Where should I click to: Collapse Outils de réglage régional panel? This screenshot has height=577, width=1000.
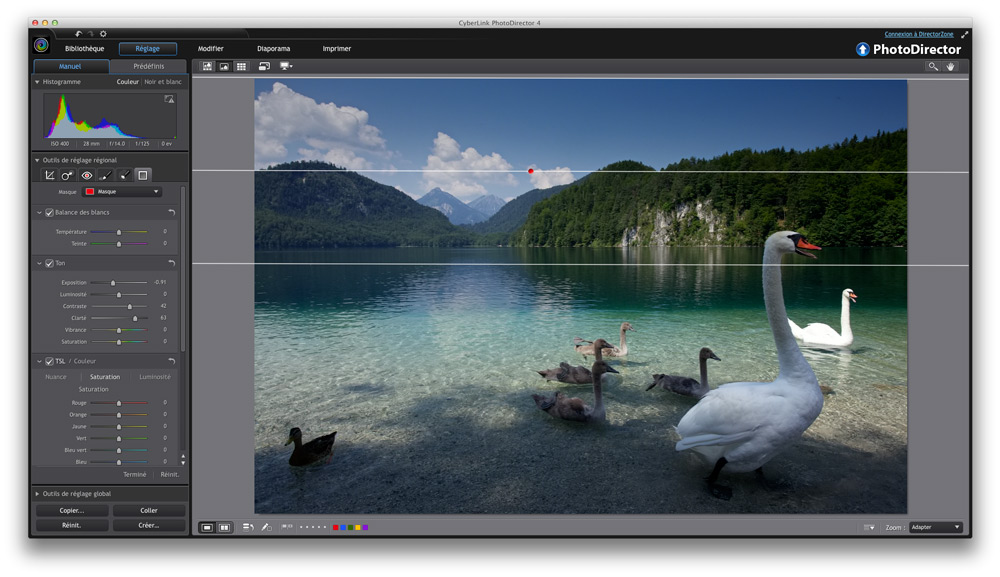37,160
